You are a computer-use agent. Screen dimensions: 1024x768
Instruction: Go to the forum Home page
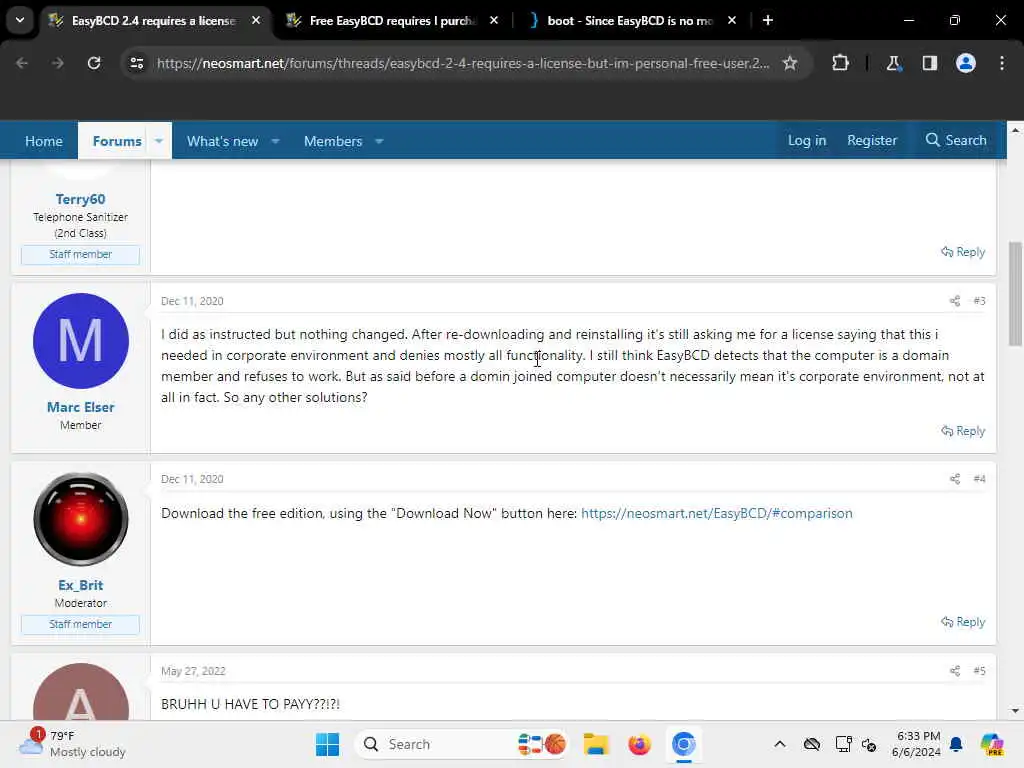click(x=44, y=141)
